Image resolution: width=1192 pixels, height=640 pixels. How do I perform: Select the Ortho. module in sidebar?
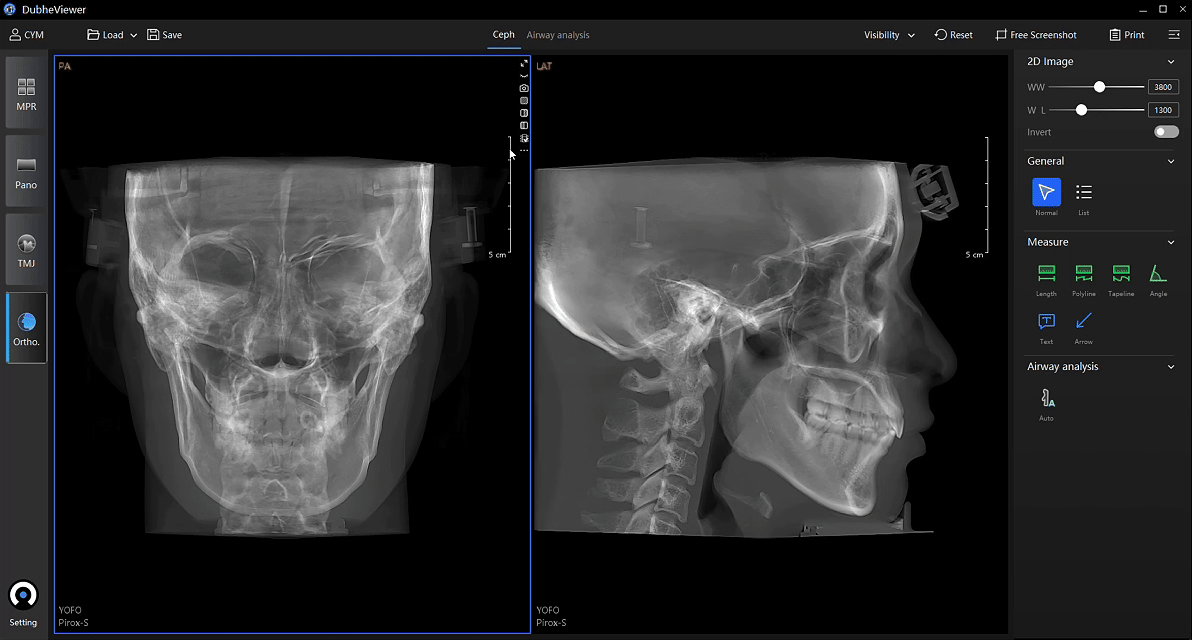(x=26, y=328)
